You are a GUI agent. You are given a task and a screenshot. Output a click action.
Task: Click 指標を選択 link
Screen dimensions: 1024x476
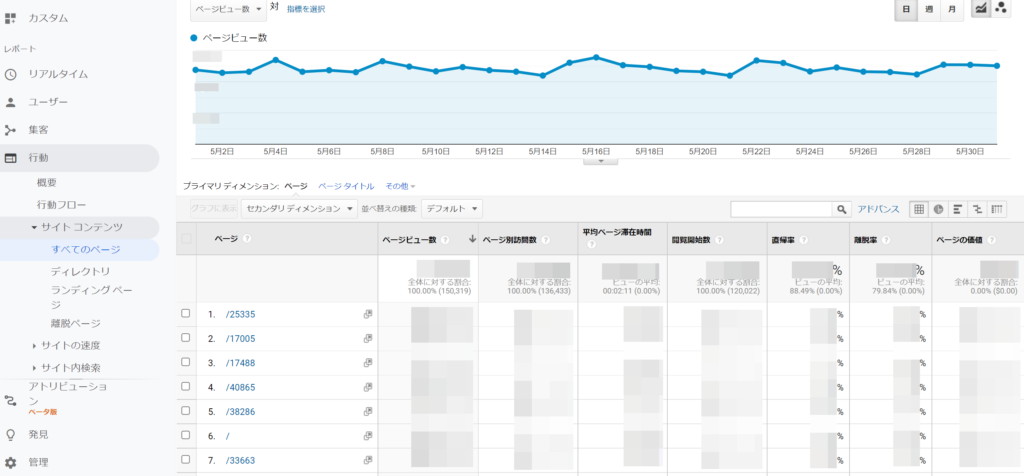click(x=306, y=9)
